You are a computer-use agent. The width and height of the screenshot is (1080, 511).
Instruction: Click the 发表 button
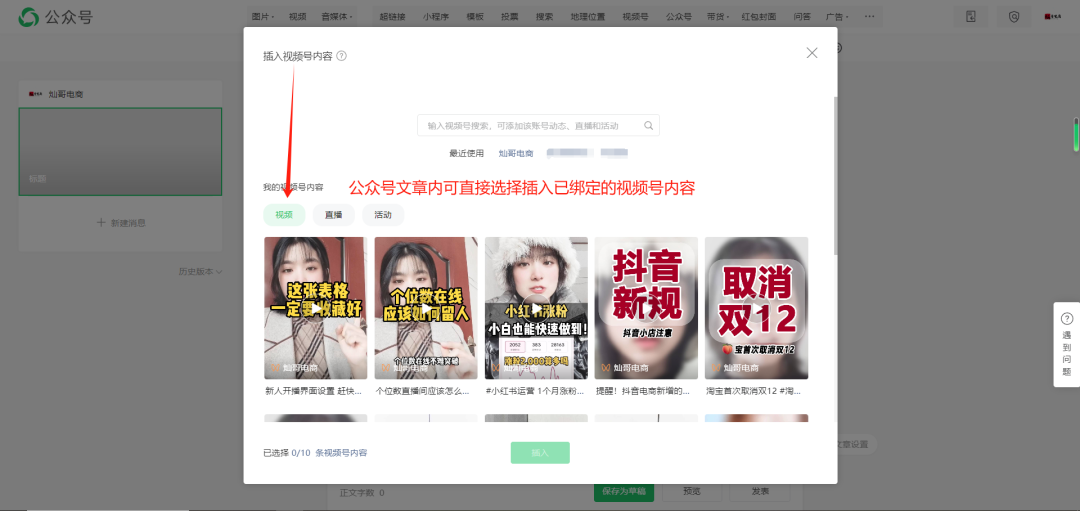(760, 492)
